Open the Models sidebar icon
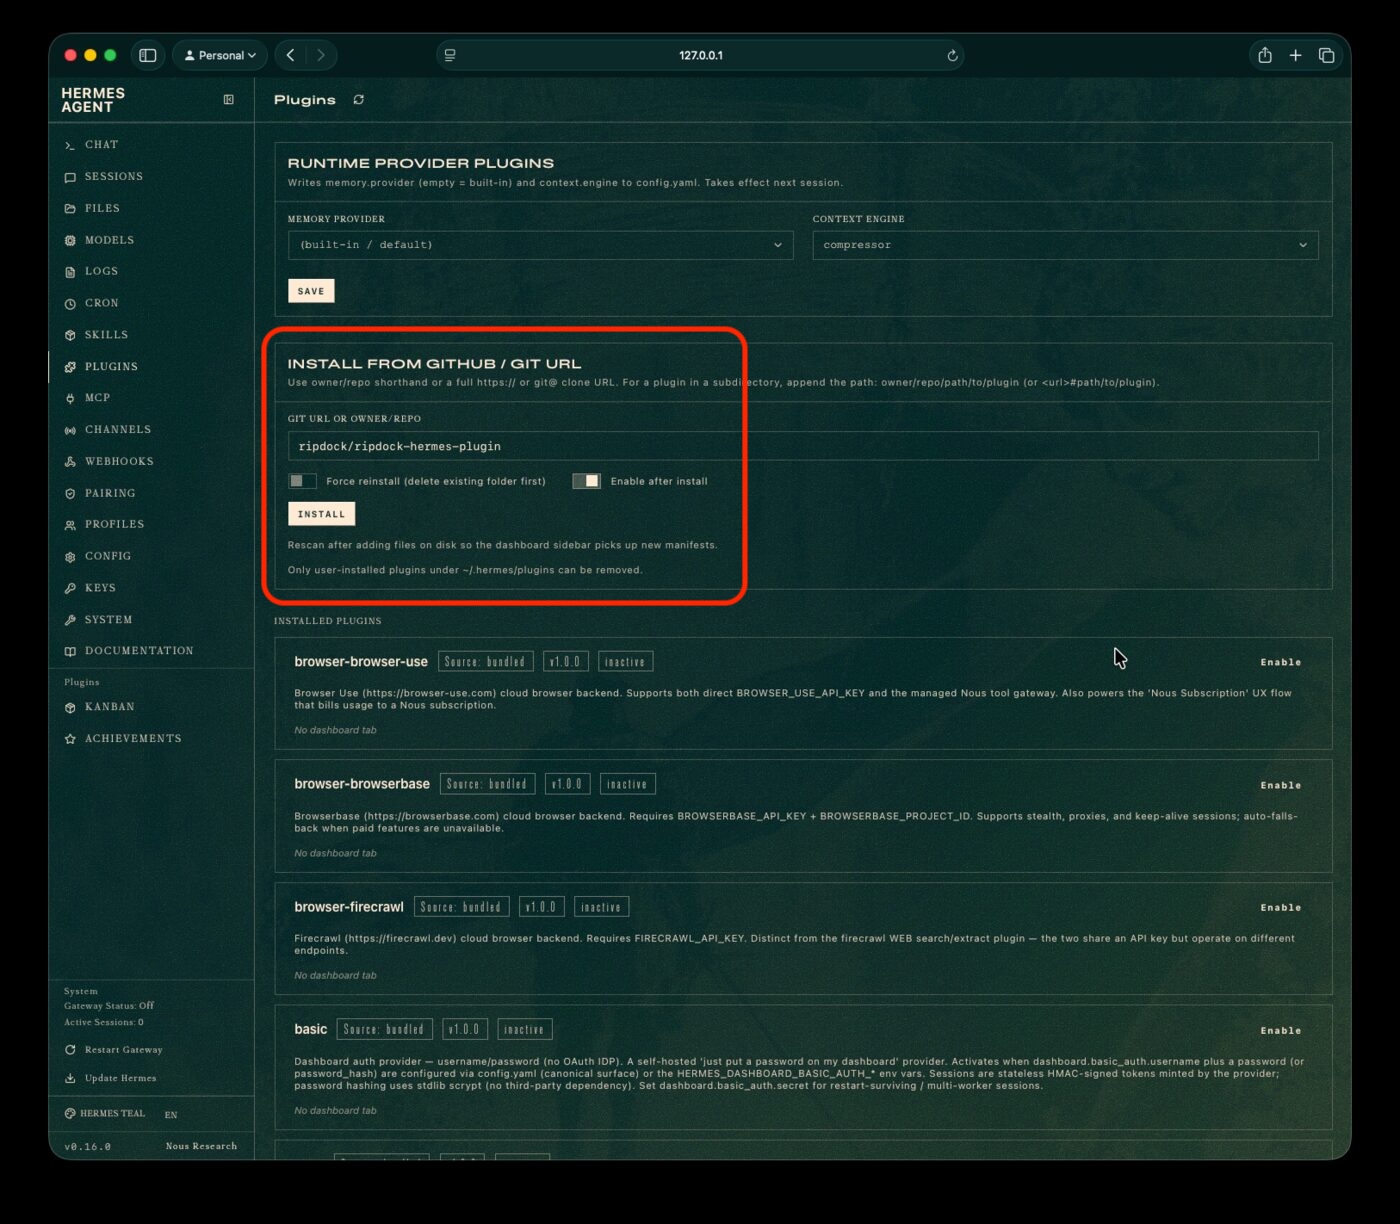 click(70, 241)
